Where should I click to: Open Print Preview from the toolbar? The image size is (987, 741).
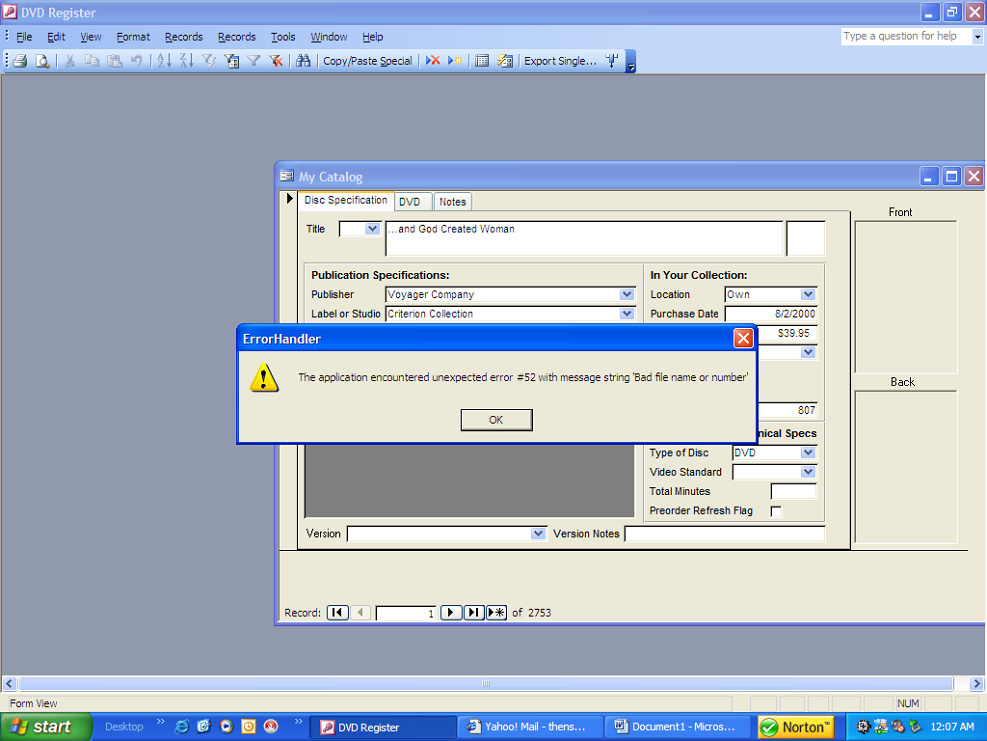click(x=43, y=61)
